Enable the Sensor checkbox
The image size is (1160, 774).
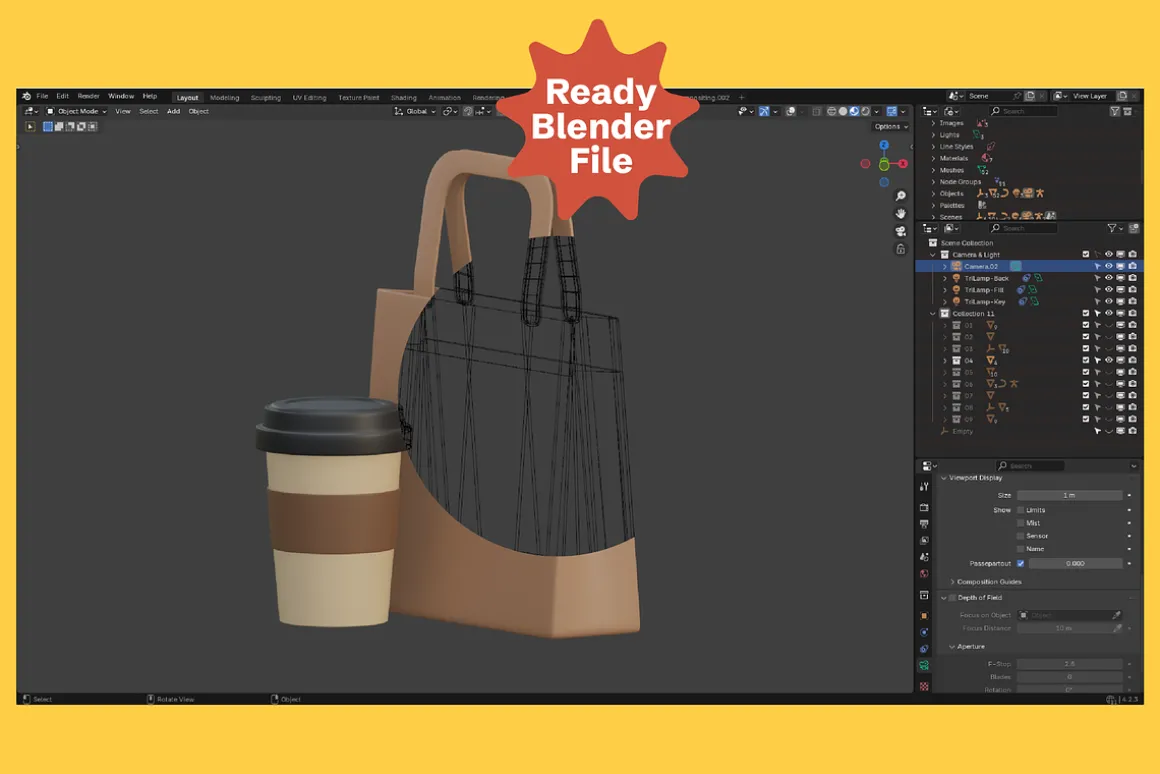[x=1021, y=536]
